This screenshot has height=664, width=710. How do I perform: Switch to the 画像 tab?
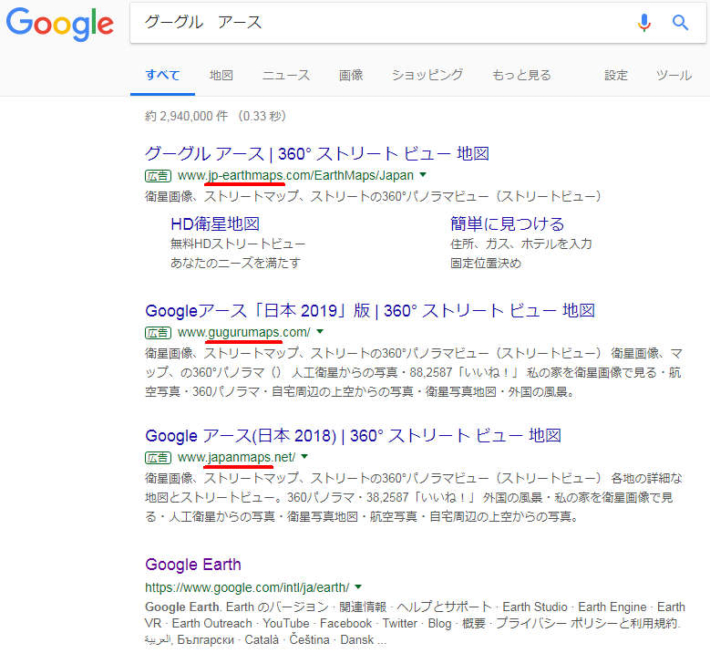pyautogui.click(x=351, y=75)
